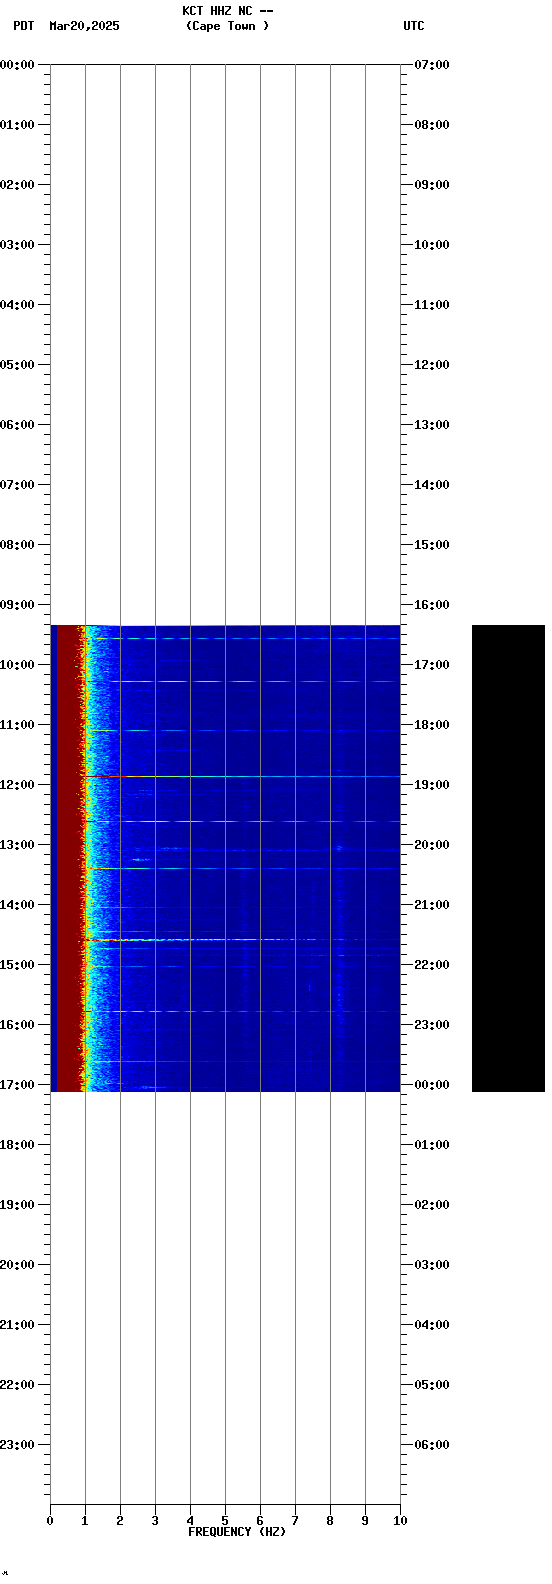Viewport: 552px width, 1584px height.
Task: Click the 'FREQUENCY (HZ)' axis title
Action: tap(237, 1532)
